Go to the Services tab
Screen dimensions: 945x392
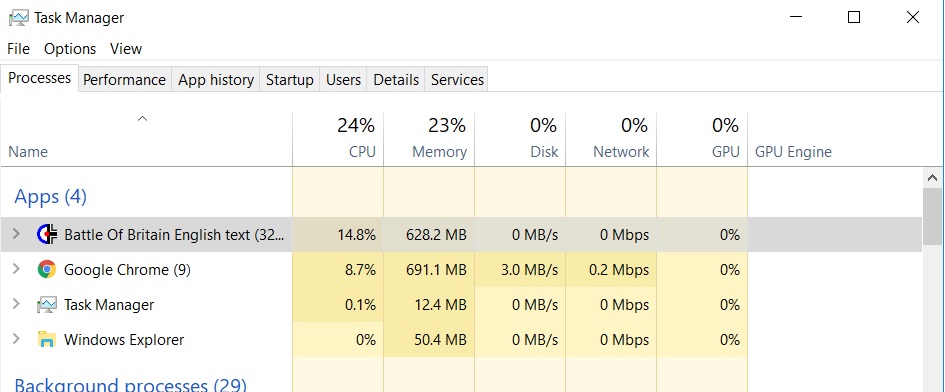457,80
